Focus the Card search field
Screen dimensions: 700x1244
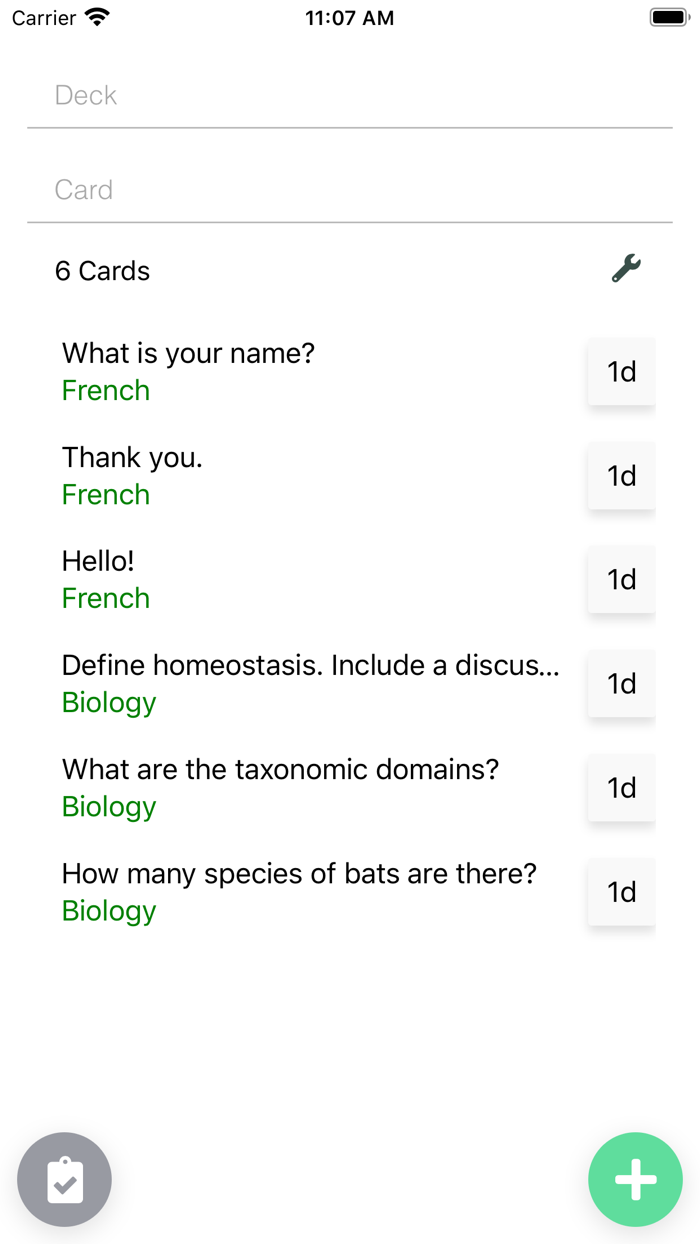pos(349,190)
